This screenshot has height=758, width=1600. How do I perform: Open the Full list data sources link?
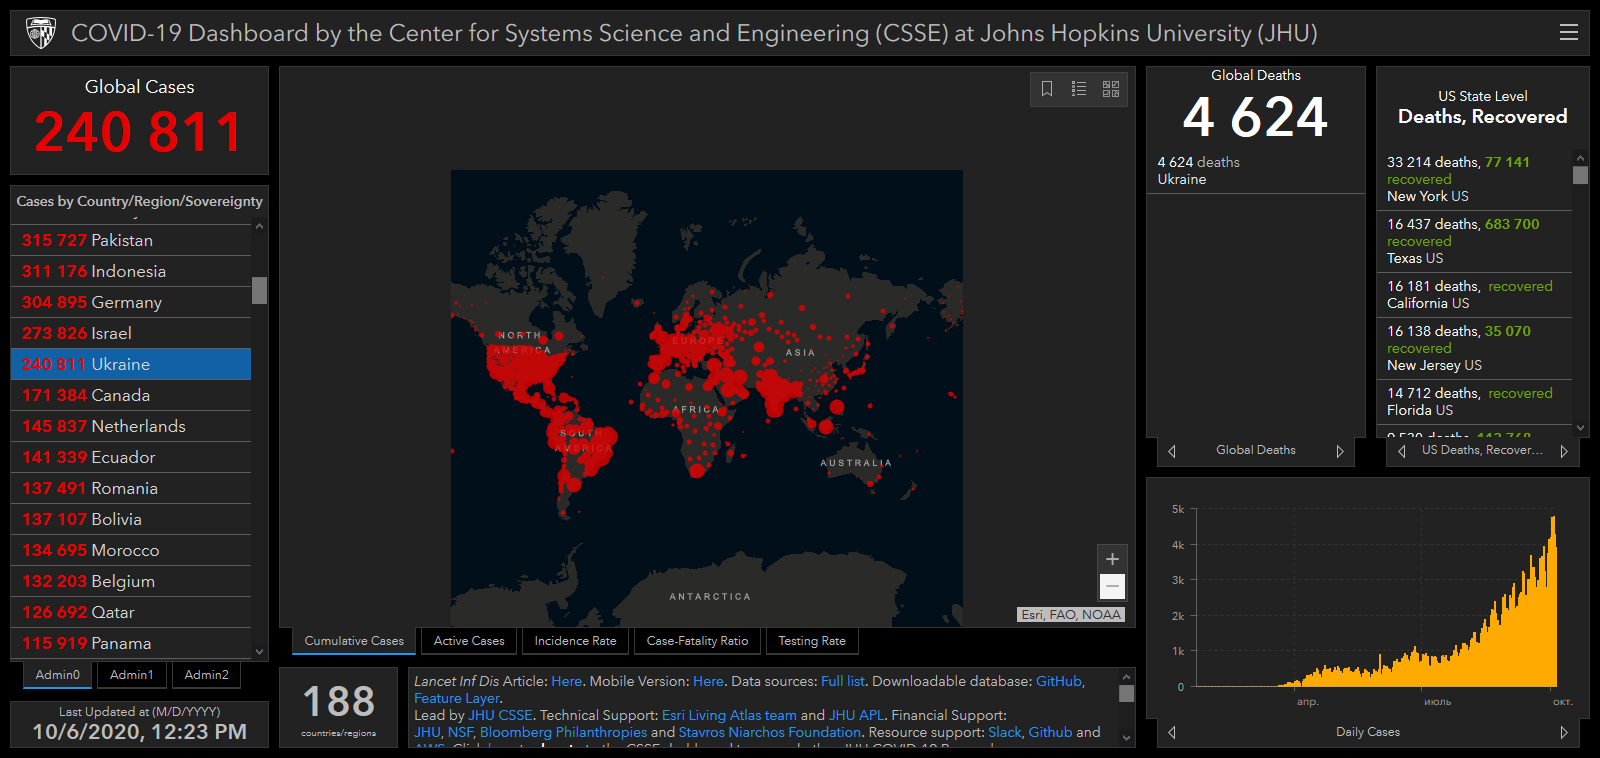[842, 681]
